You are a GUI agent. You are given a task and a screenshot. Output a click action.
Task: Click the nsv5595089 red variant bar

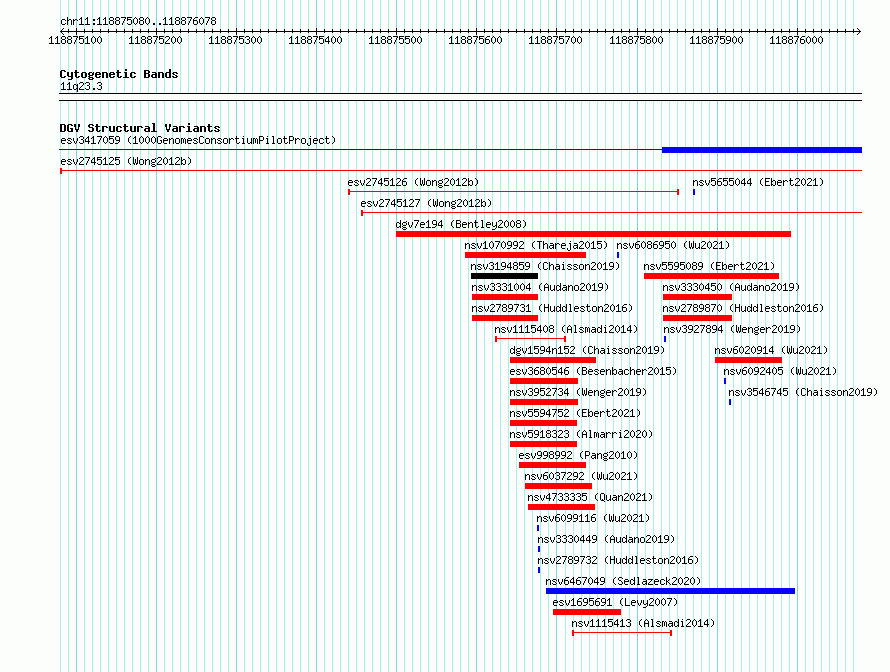click(711, 276)
